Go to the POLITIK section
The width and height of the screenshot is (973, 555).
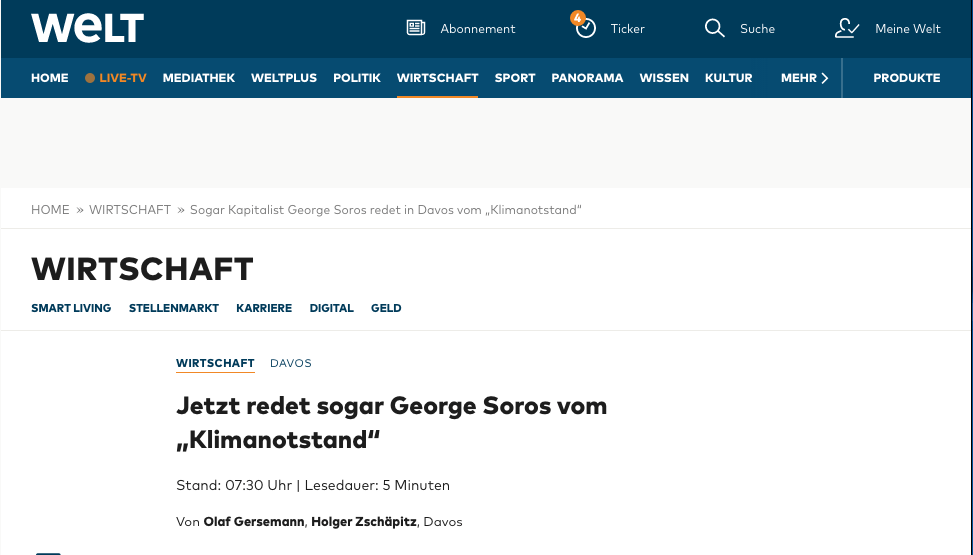(357, 78)
